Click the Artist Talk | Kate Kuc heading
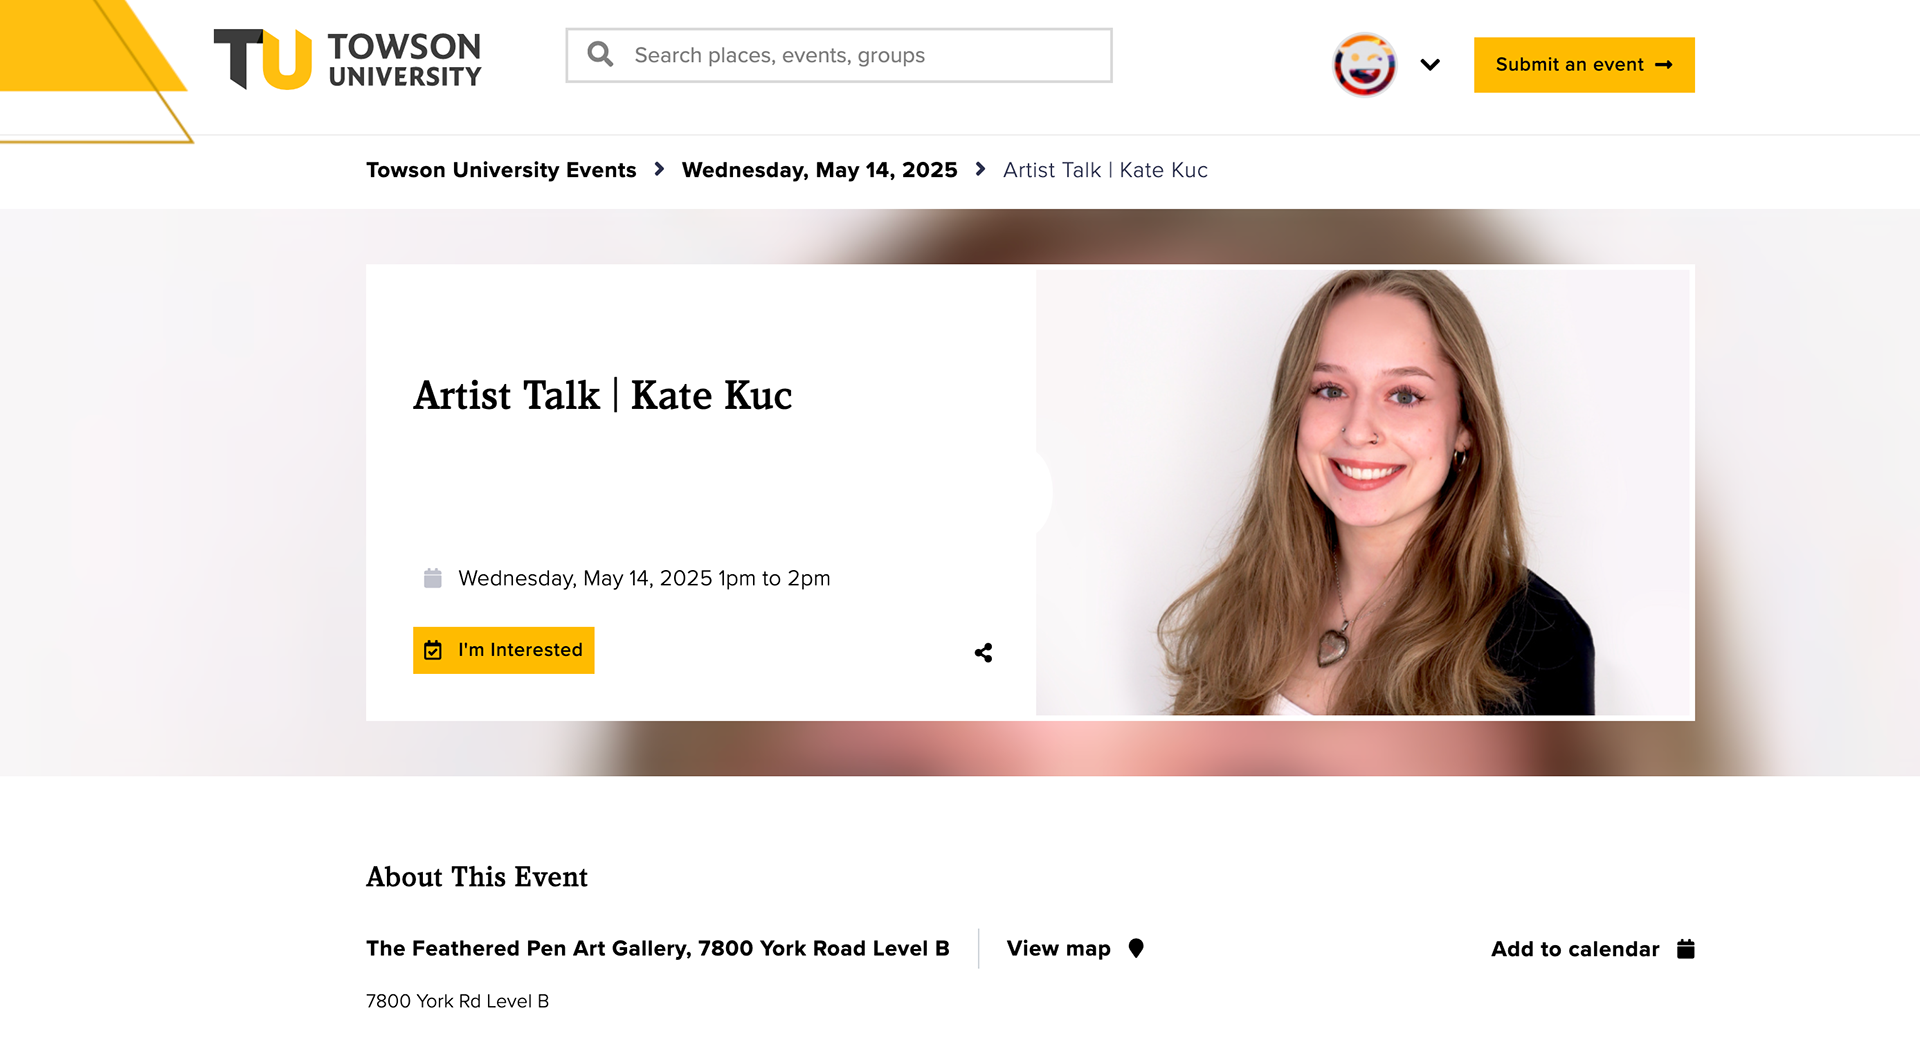The image size is (1920, 1060). tap(602, 396)
